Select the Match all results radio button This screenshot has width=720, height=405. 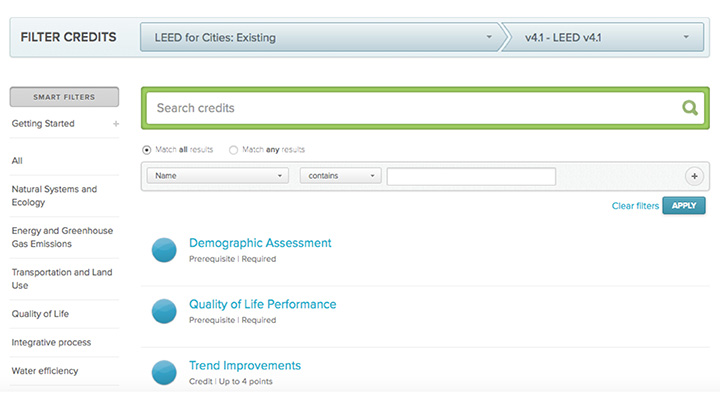click(x=147, y=149)
